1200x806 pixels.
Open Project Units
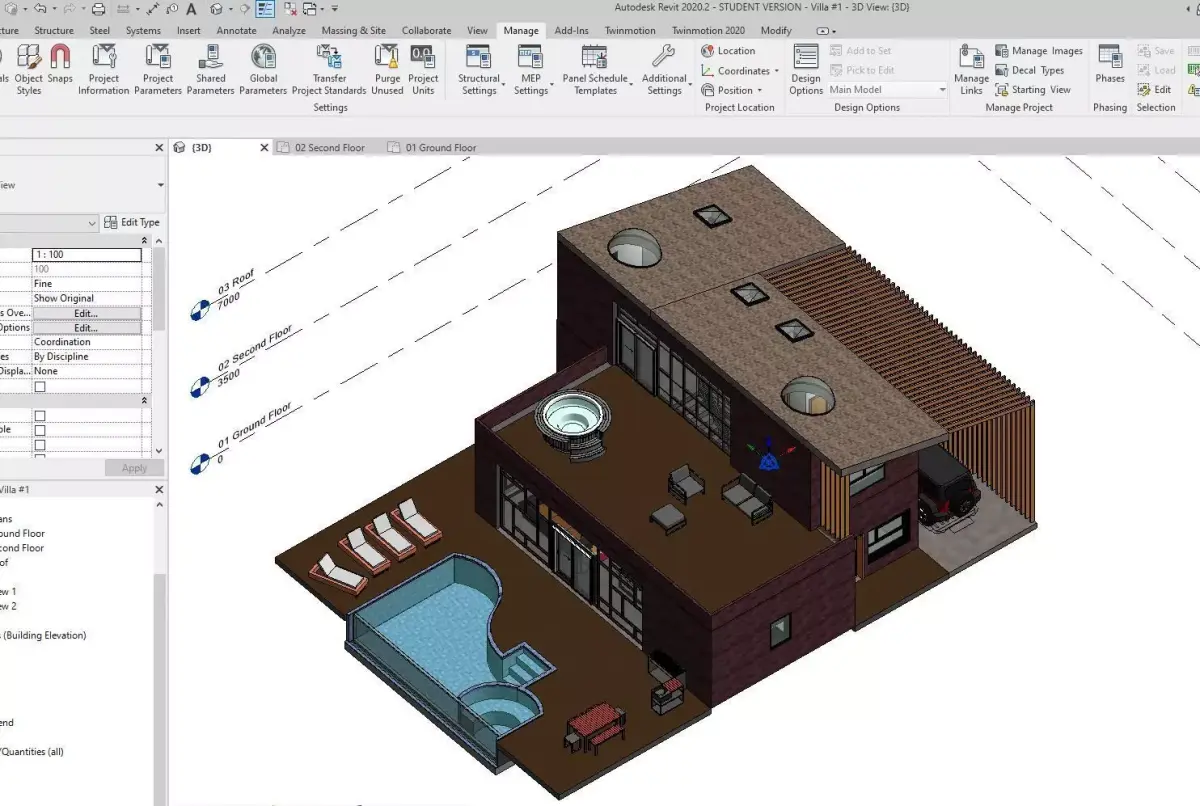(x=423, y=70)
